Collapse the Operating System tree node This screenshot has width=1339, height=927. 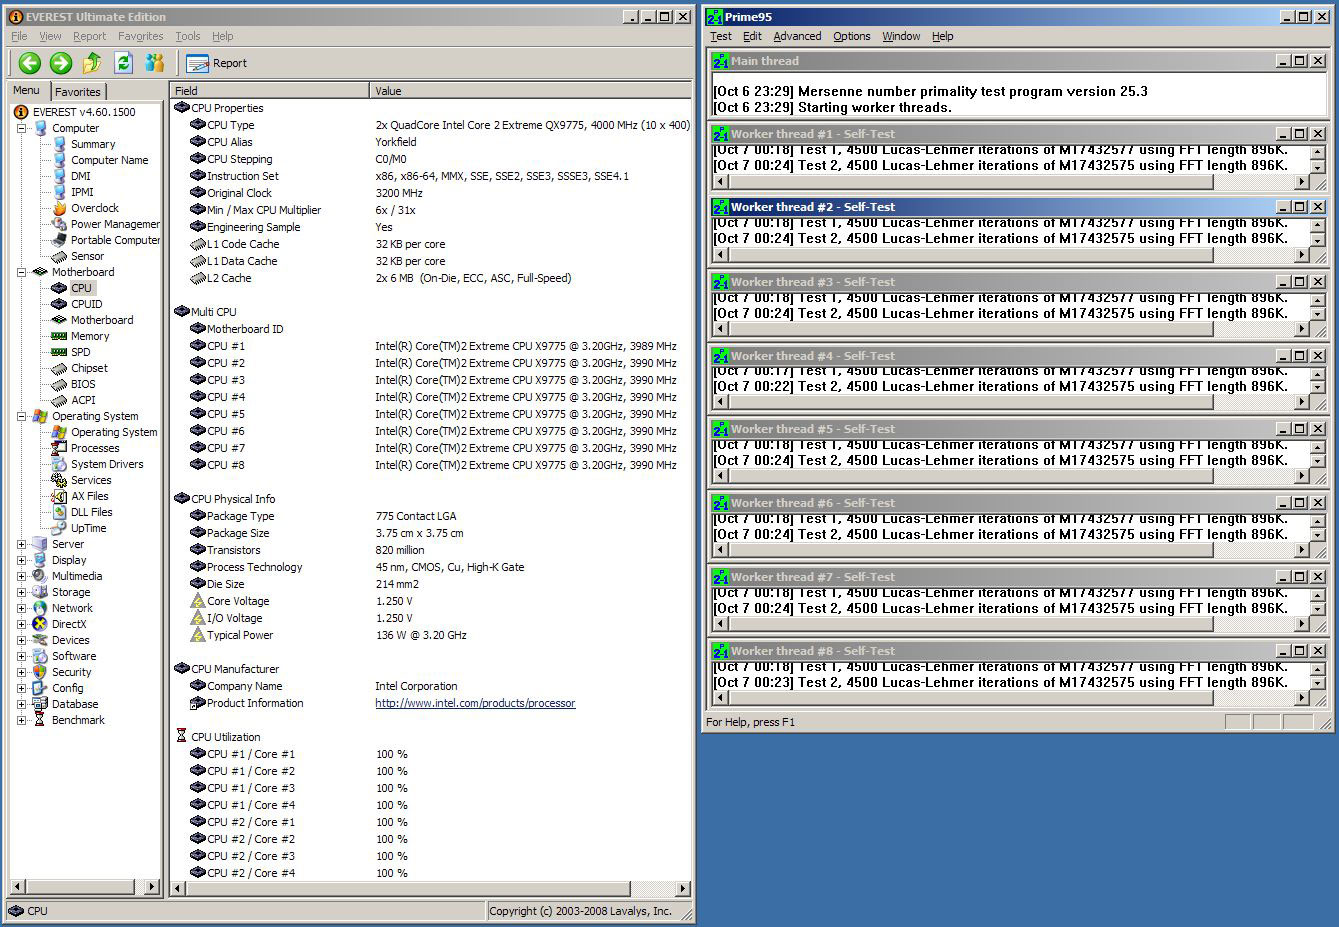pos(22,416)
